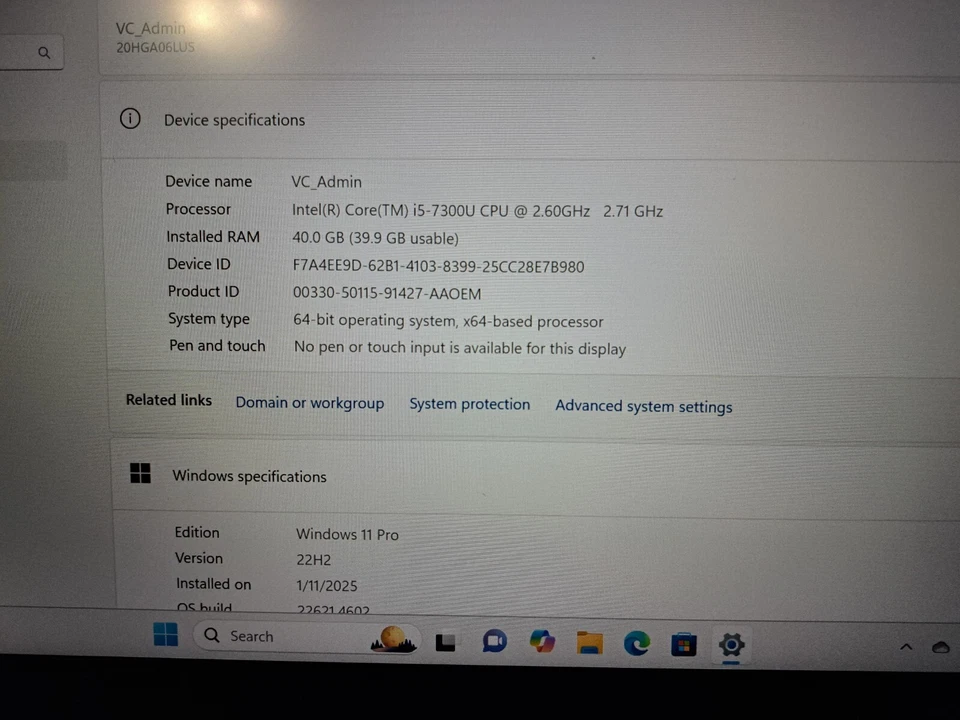Image resolution: width=960 pixels, height=720 pixels.
Task: Open File Explorer from the taskbar
Action: pyautogui.click(x=590, y=643)
